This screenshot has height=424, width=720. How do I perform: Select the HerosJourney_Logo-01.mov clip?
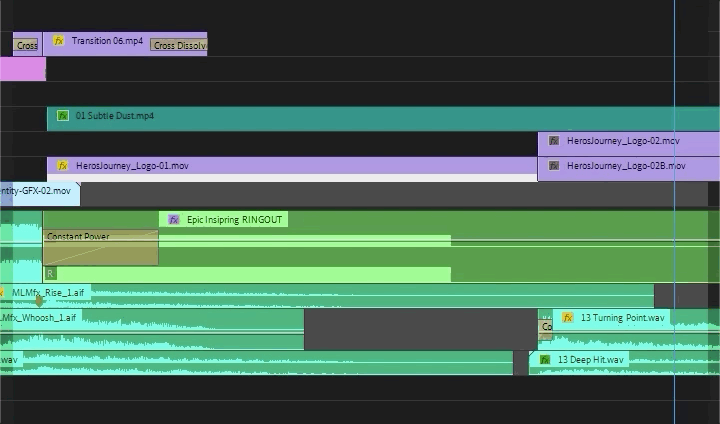pos(292,169)
